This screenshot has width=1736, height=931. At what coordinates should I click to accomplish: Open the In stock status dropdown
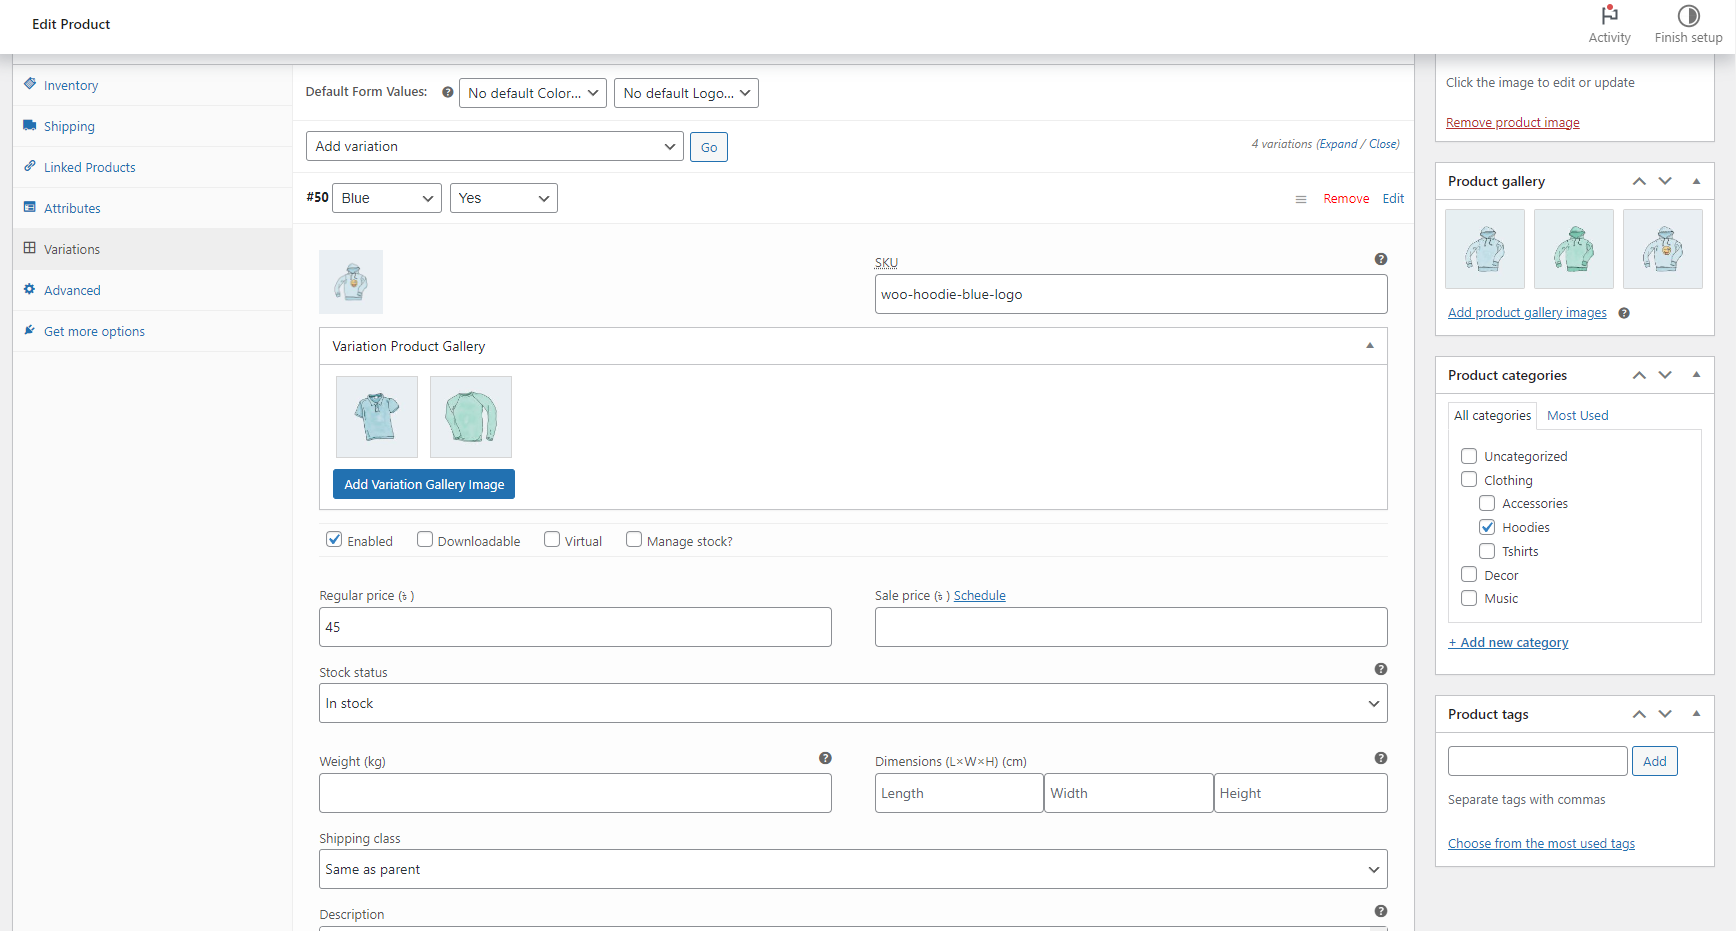tap(853, 703)
